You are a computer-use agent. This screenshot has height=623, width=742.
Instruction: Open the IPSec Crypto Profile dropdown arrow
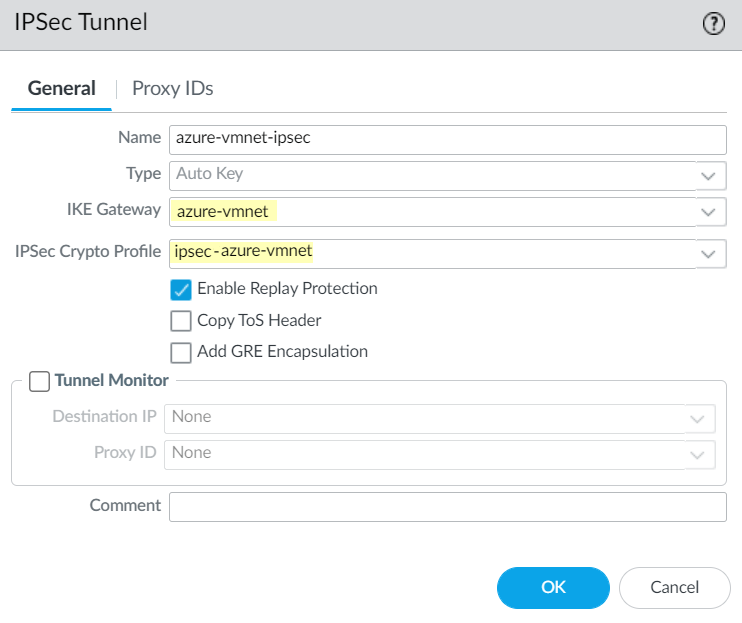click(x=709, y=253)
